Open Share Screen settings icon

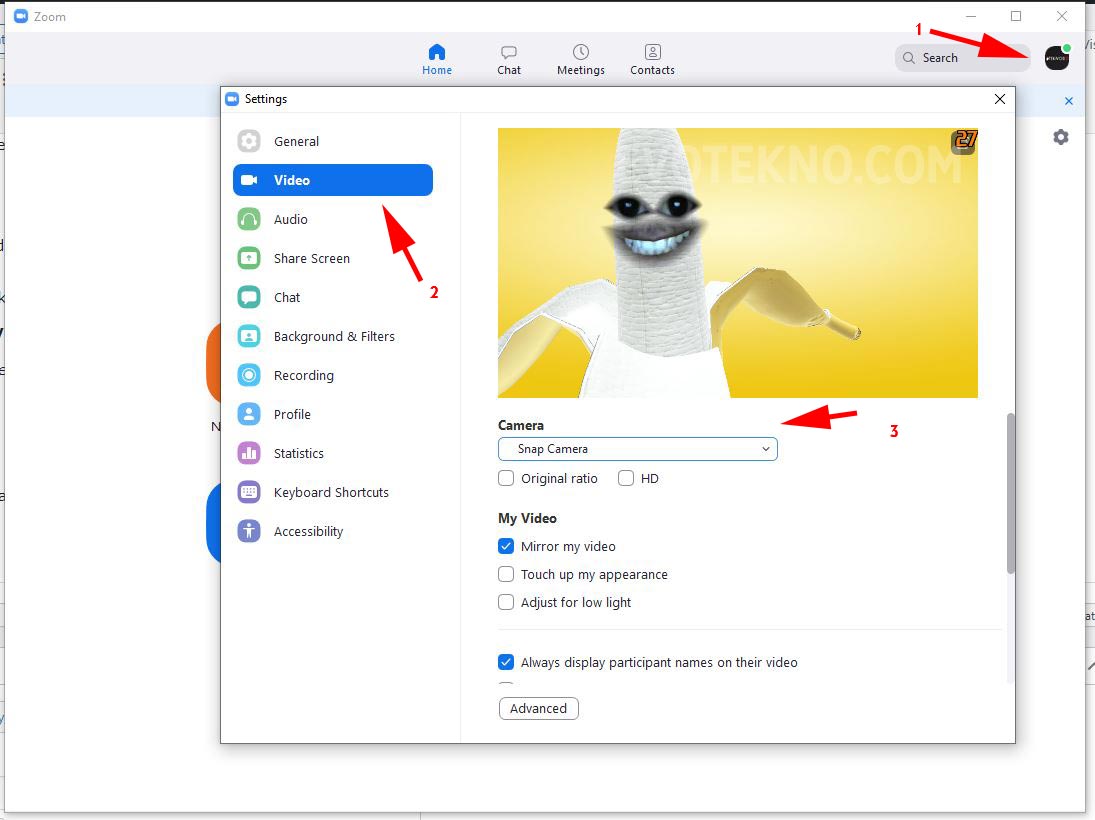(249, 258)
